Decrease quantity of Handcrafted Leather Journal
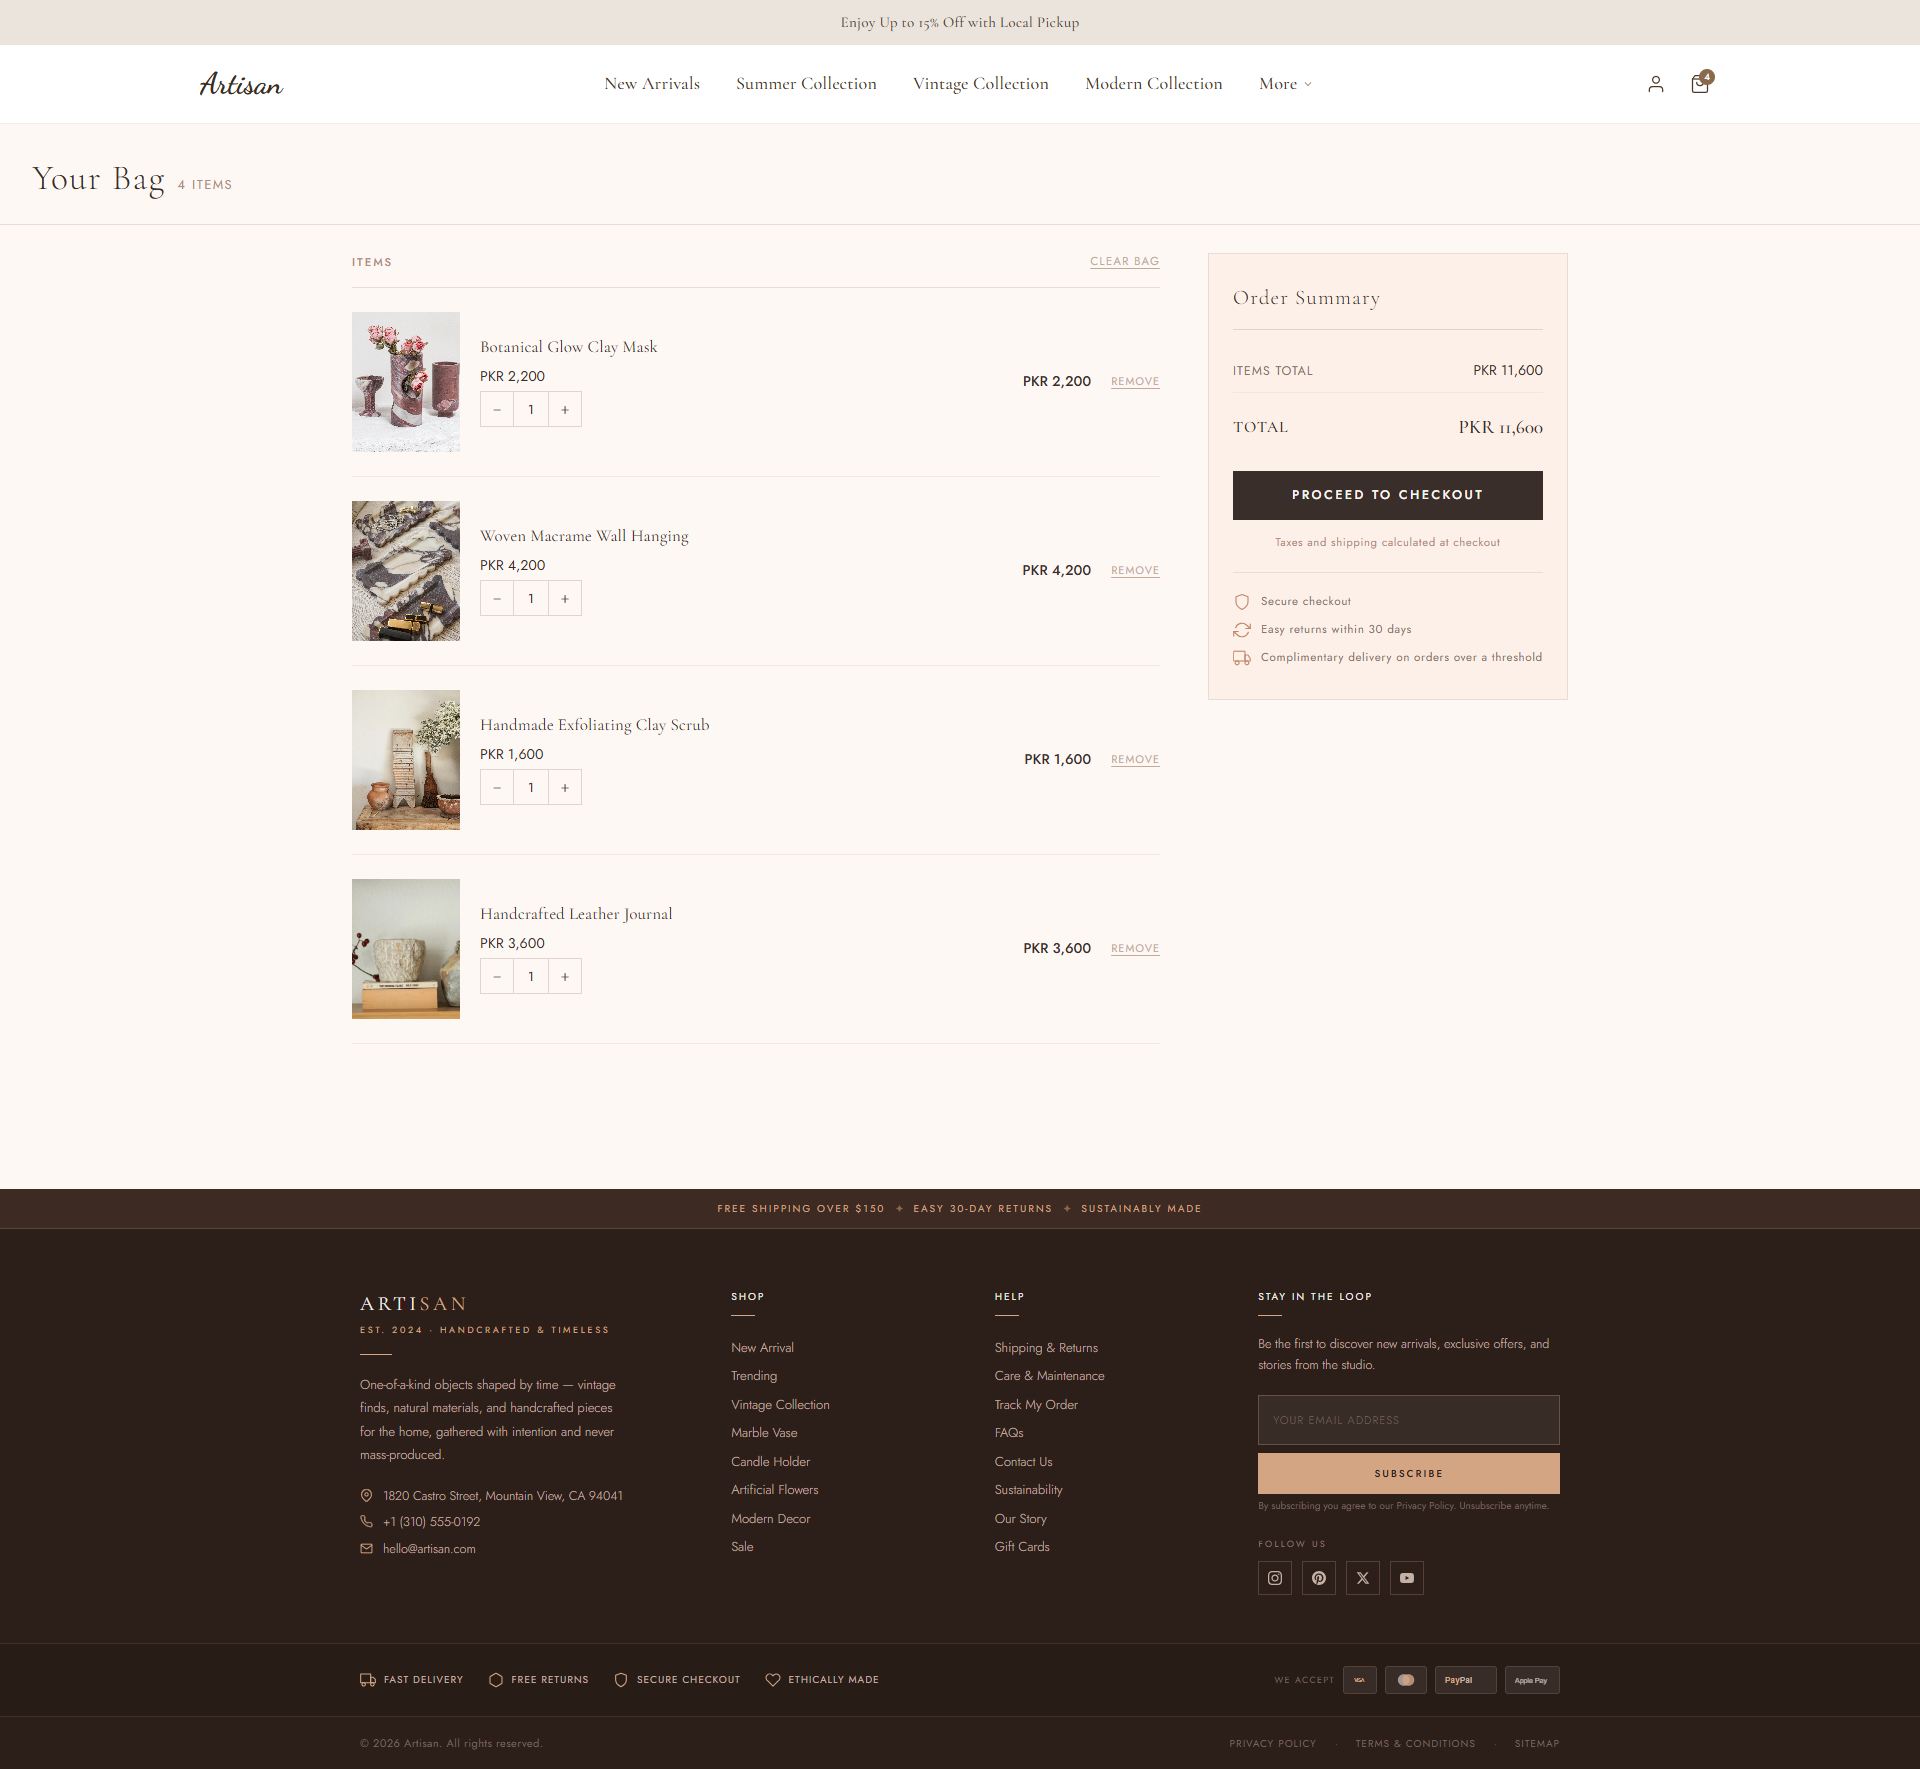Screen dimensions: 1920x1769 [497, 977]
